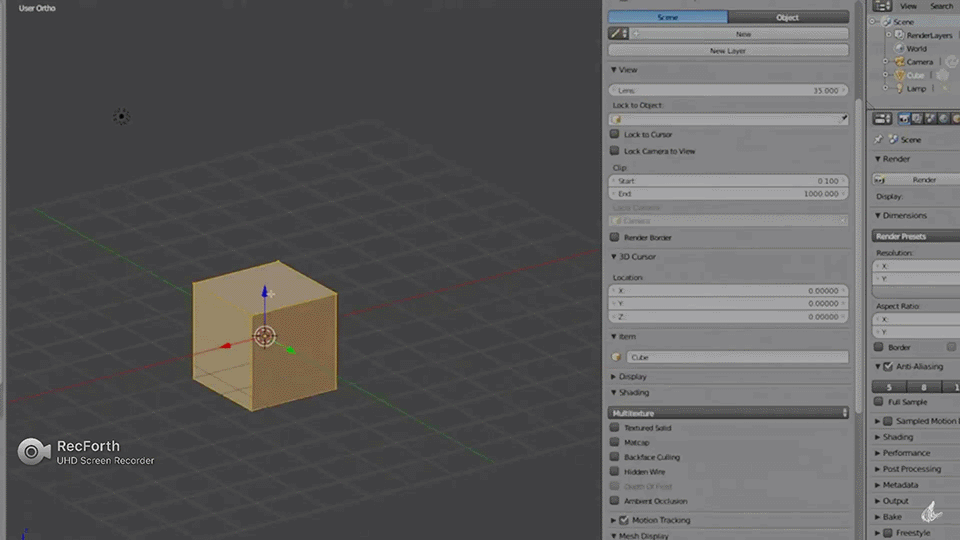Viewport: 960px width, 540px height.
Task: Toggle the Motion Tracking checkbox
Action: click(x=624, y=520)
